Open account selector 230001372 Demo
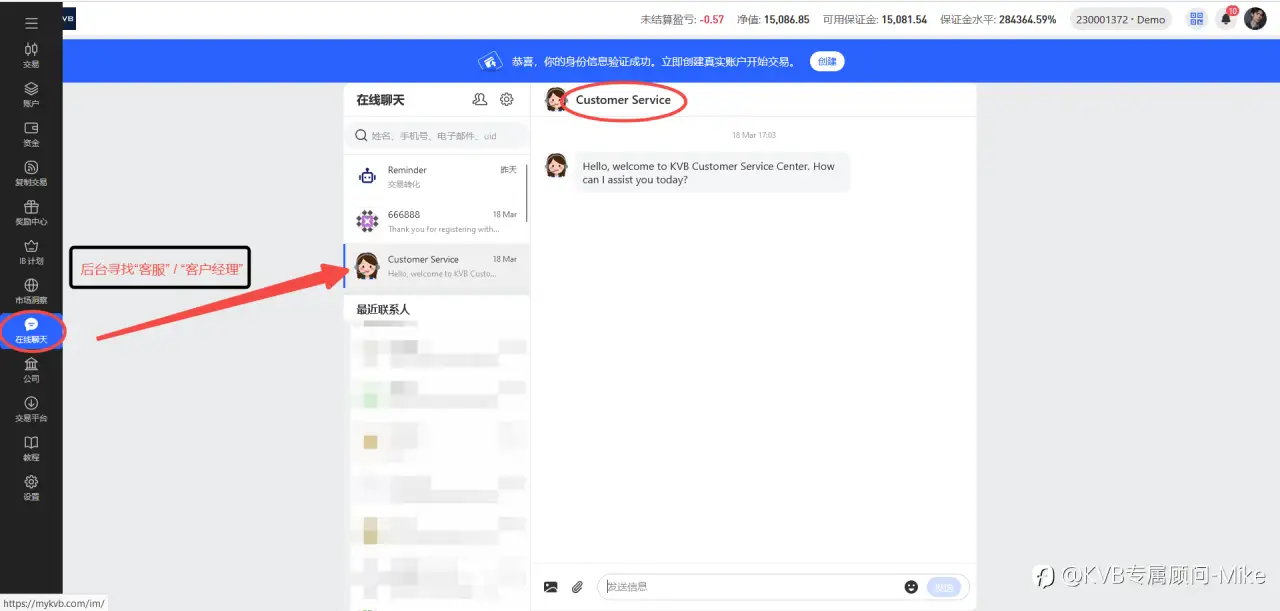This screenshot has height=611, width=1280. (1123, 19)
